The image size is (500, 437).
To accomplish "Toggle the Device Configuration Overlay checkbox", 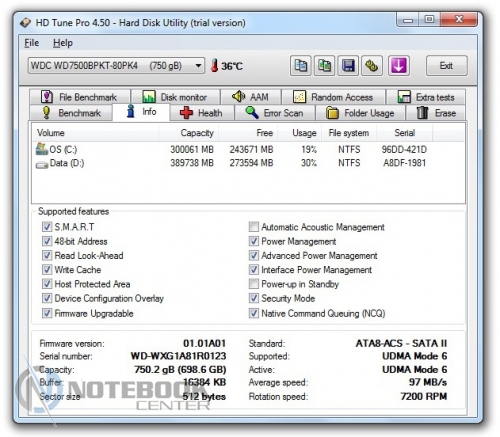I will pos(47,298).
